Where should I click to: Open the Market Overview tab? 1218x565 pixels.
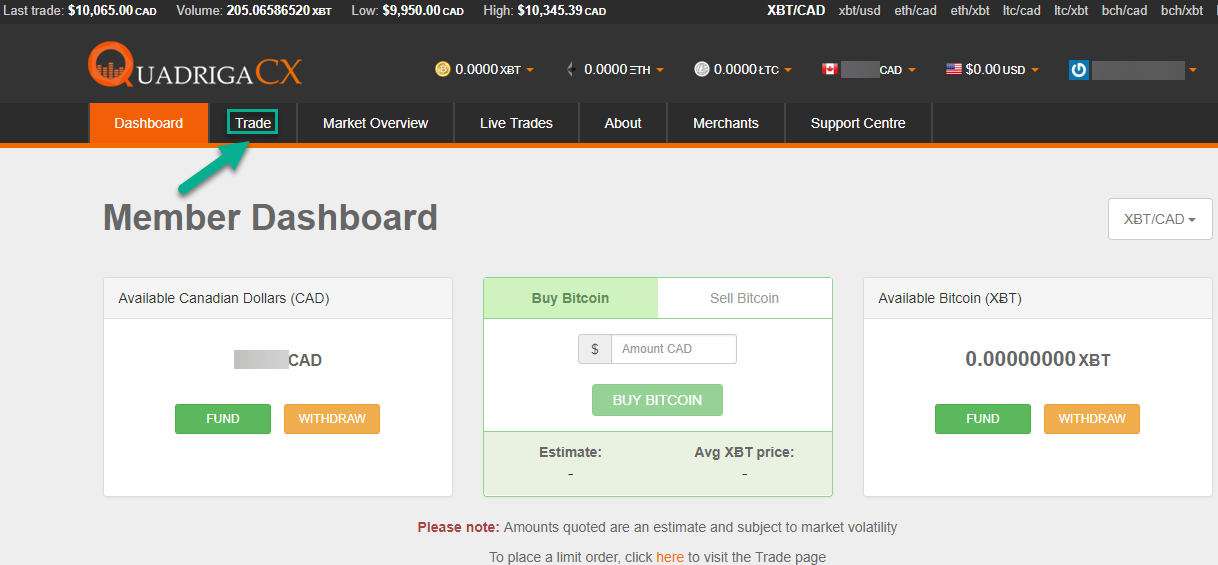[x=375, y=123]
